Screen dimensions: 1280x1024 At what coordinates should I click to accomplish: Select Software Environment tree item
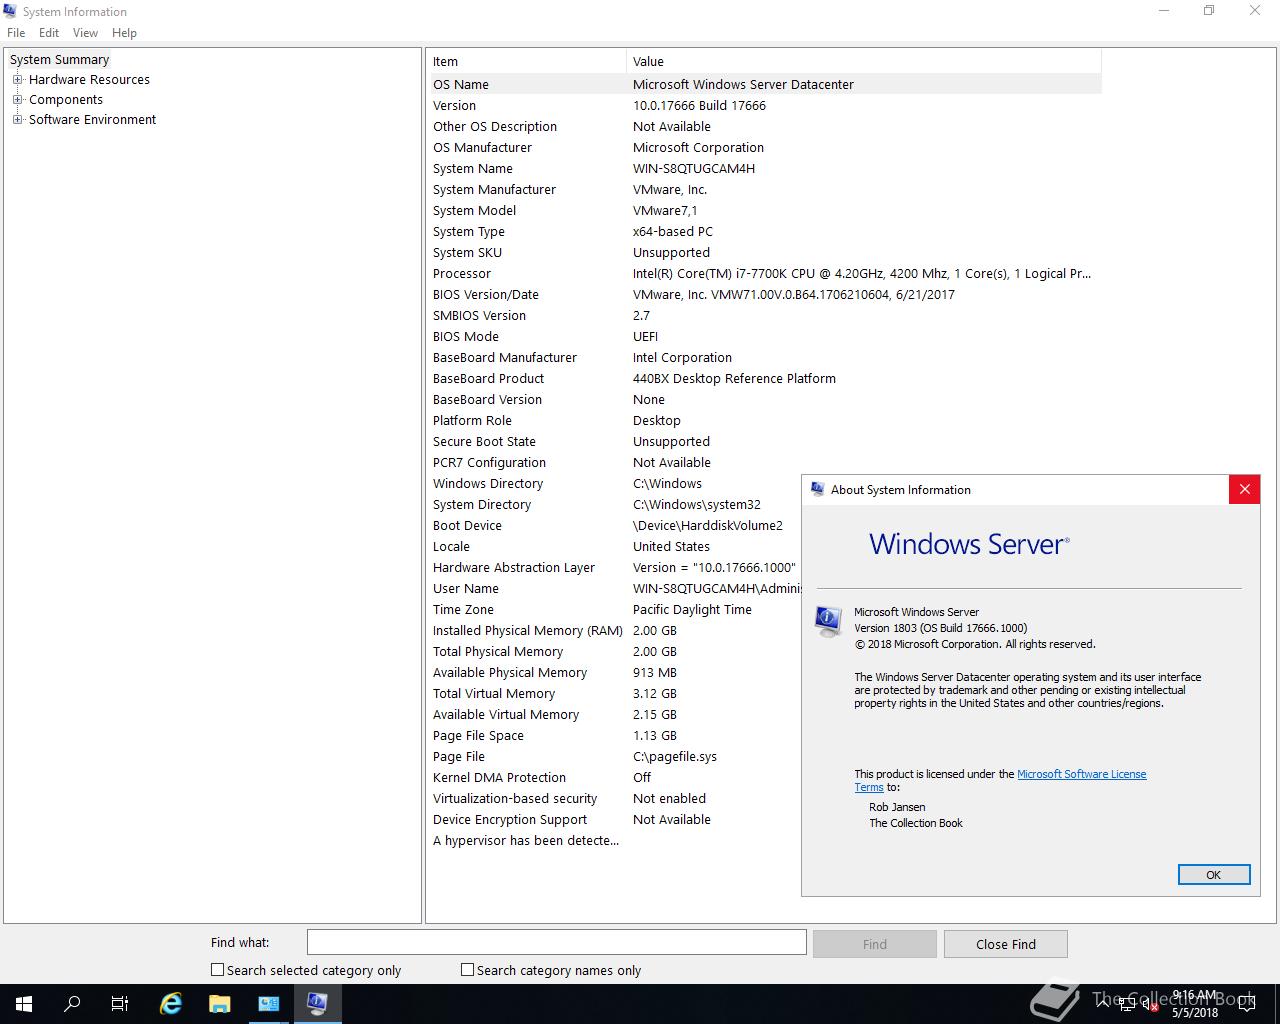[x=92, y=119]
